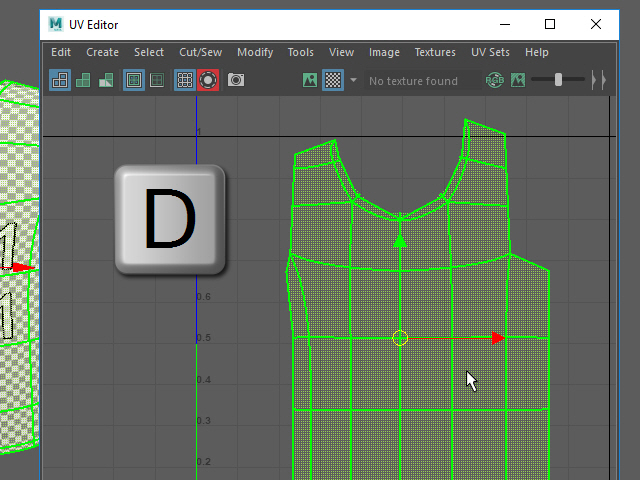The height and width of the screenshot is (480, 640).
Task: Toggle the red pixel snap icon
Action: click(208, 80)
